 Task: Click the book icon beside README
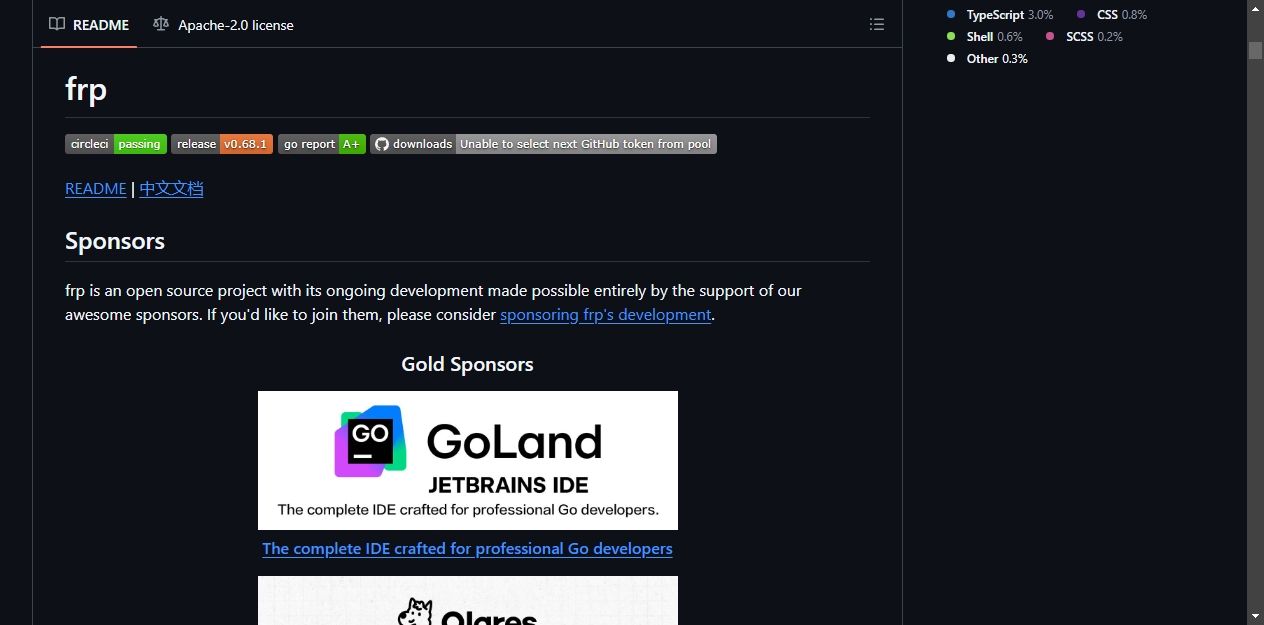click(x=57, y=24)
